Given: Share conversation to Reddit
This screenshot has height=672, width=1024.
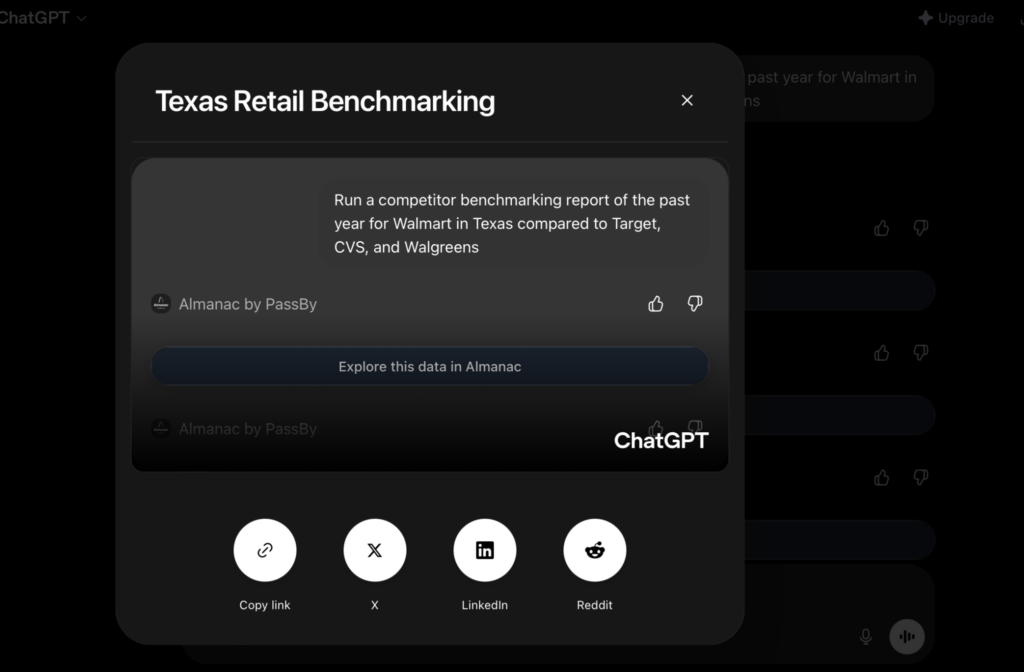Looking at the screenshot, I should 594,550.
